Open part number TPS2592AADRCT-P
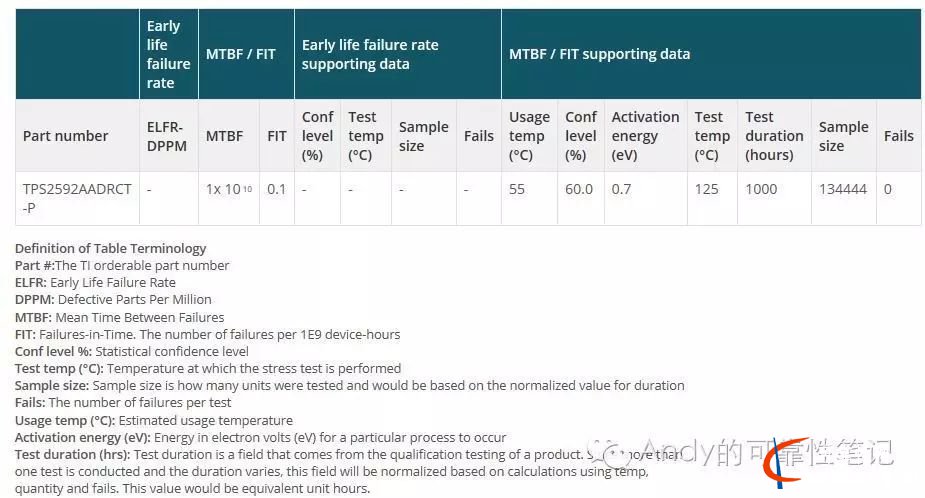The width and height of the screenshot is (925, 498). [x=76, y=198]
